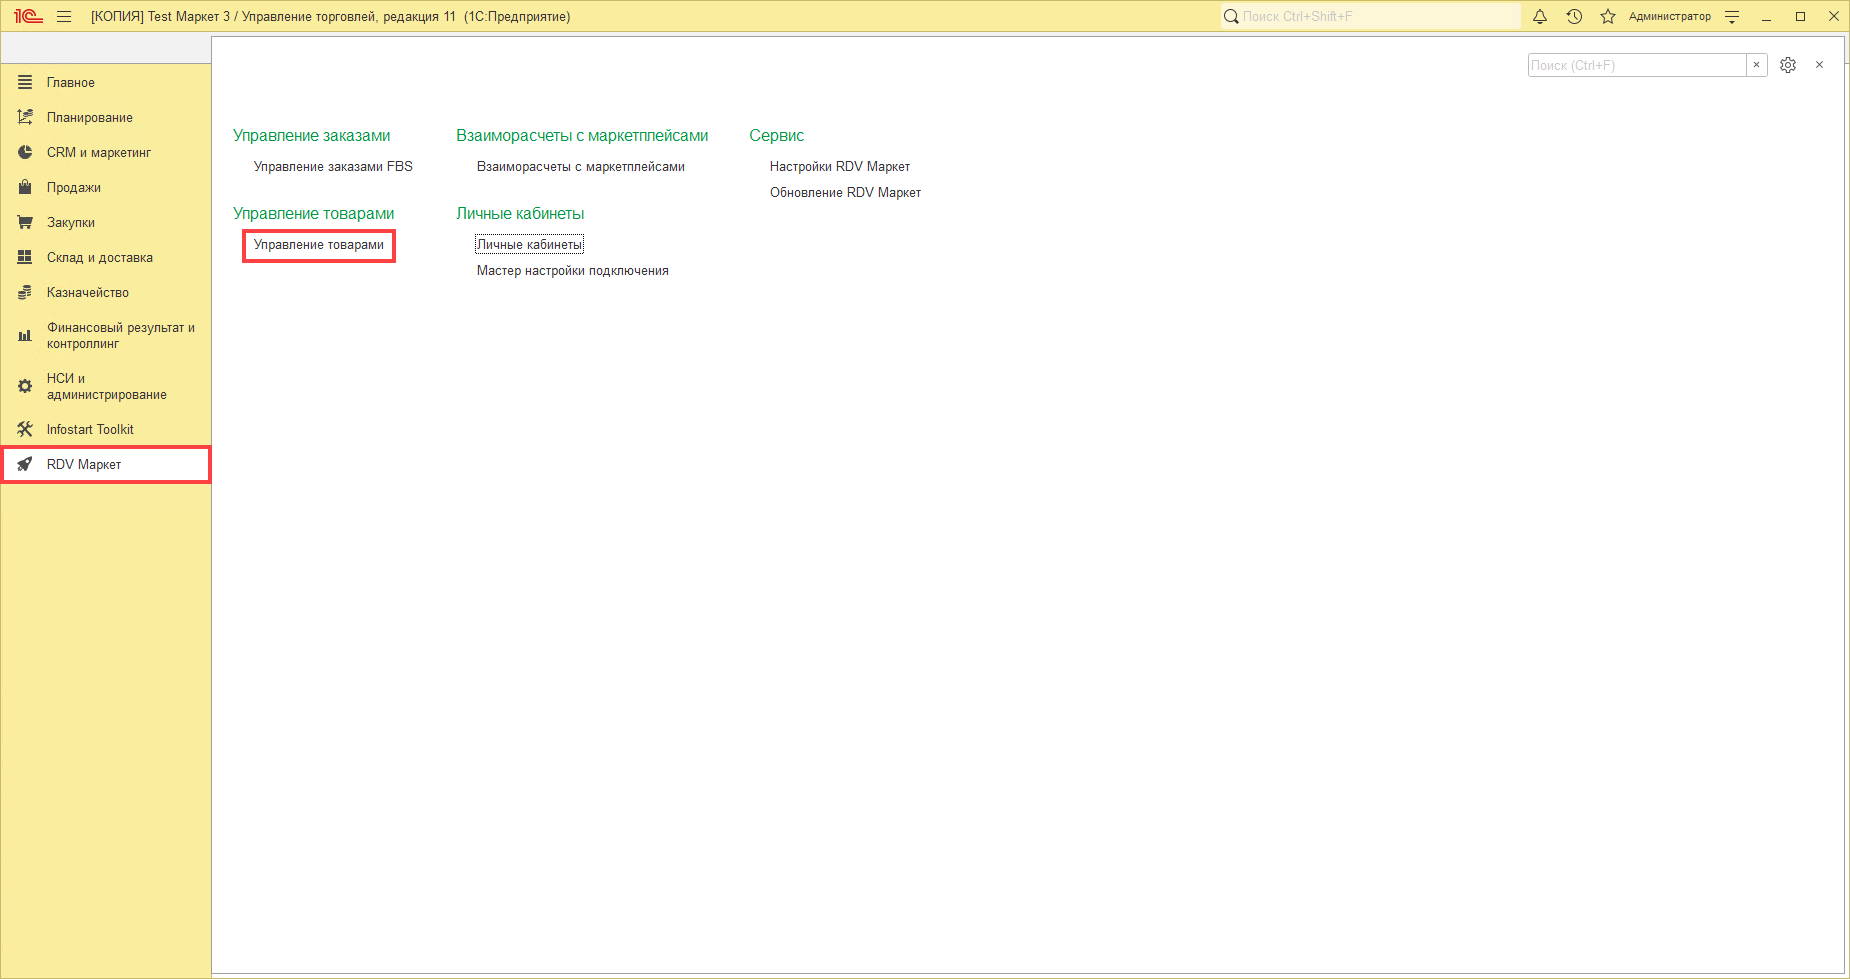Screen dimensions: 1850x979
Task: Open Взаиморасчеты с маркетплейсами command link
Action: [581, 166]
